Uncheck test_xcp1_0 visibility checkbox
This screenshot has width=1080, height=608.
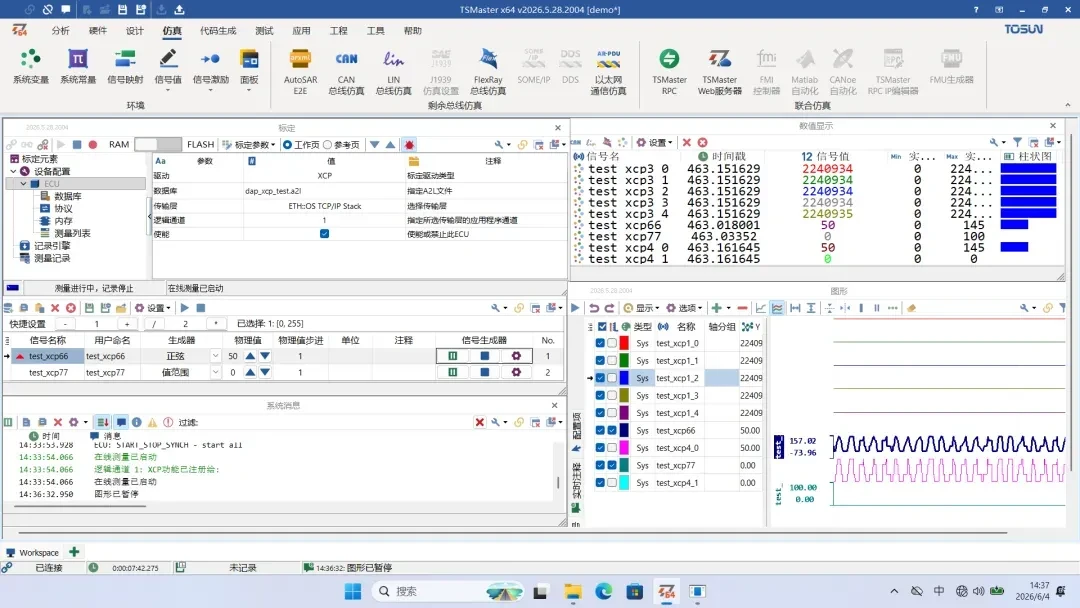tap(600, 343)
